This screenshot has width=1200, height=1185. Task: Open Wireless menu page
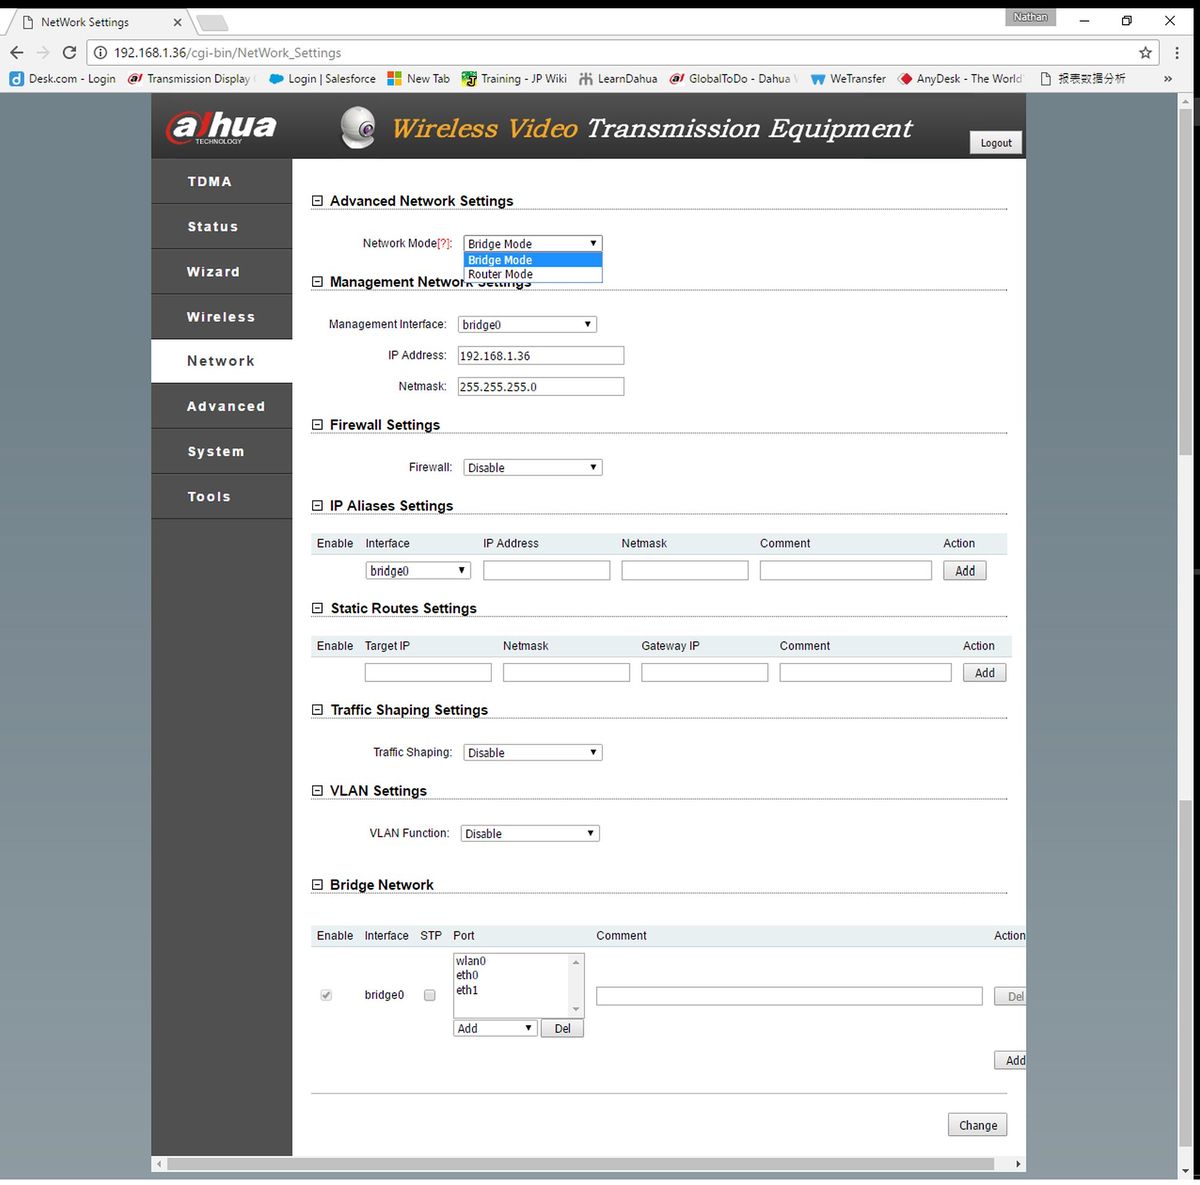coord(221,317)
